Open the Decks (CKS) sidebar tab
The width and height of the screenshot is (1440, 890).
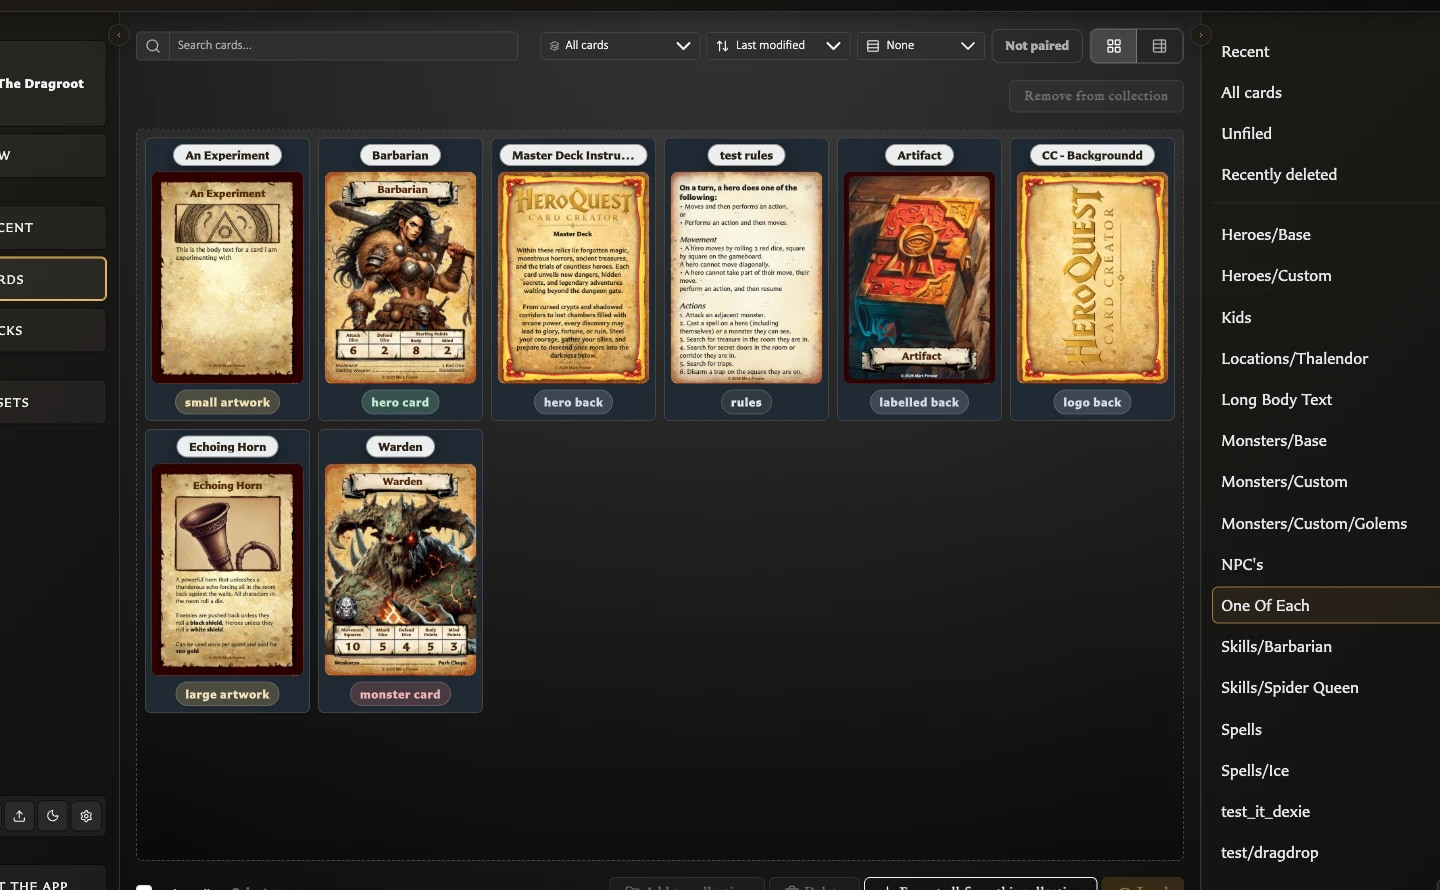point(53,330)
